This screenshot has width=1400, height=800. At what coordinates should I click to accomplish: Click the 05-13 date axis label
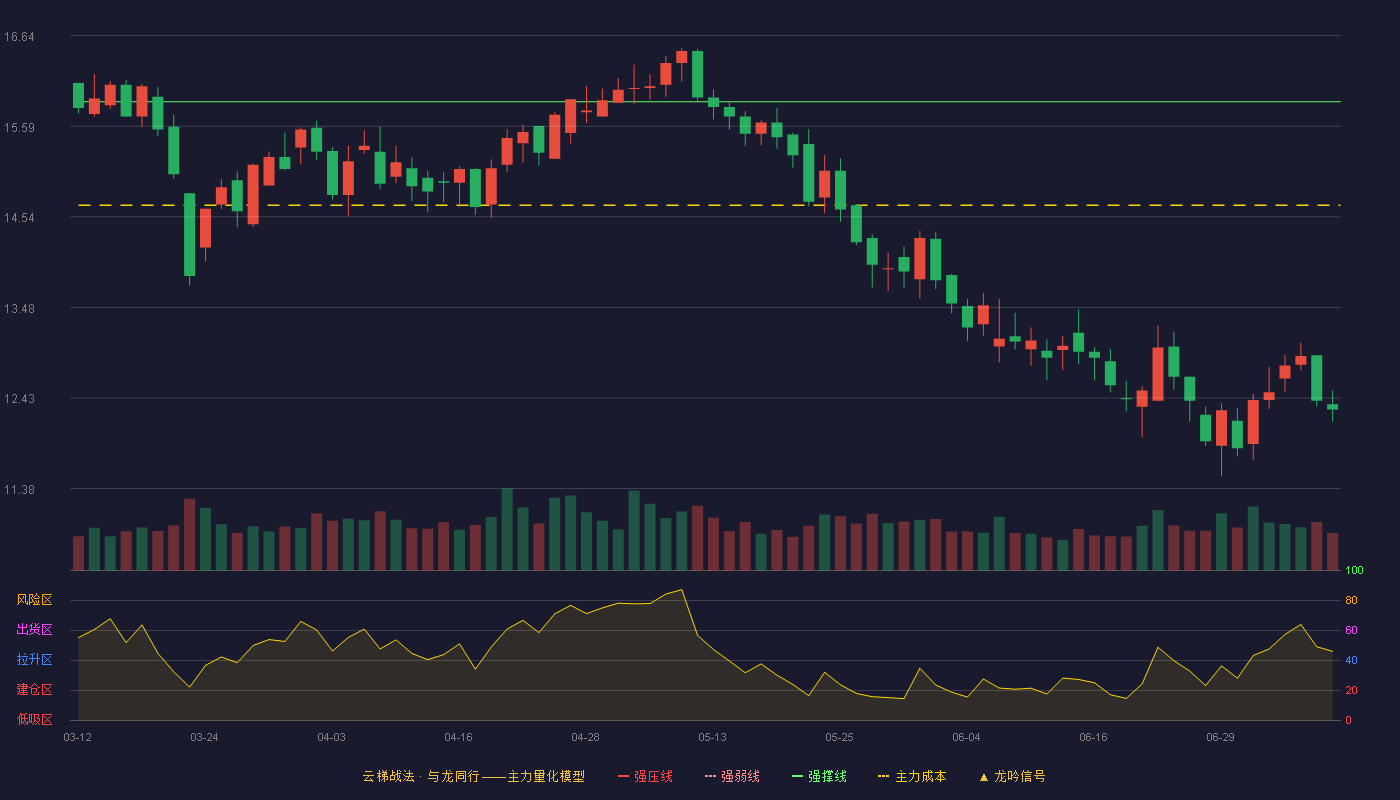point(712,737)
